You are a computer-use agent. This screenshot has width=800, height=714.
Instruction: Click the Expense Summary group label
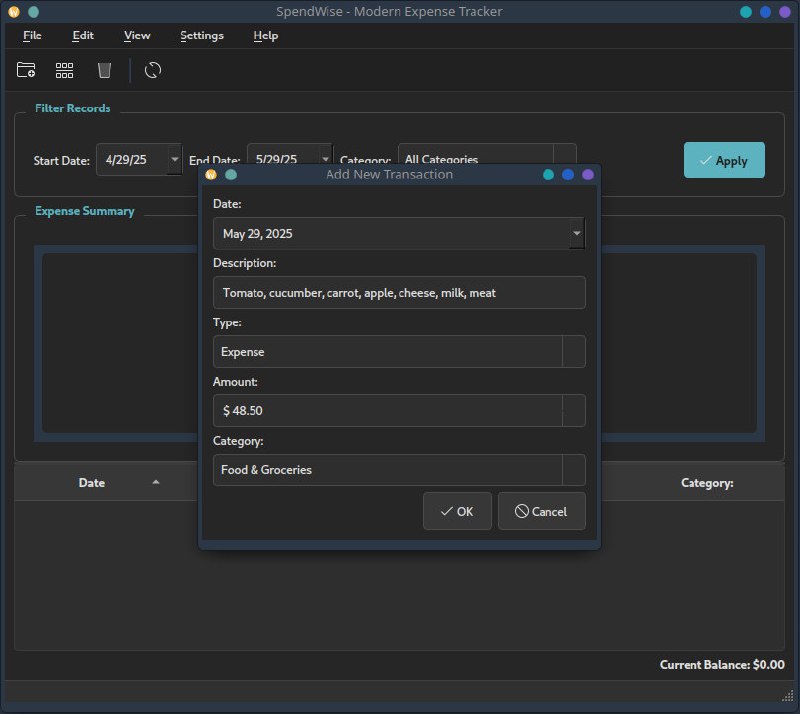(x=85, y=211)
